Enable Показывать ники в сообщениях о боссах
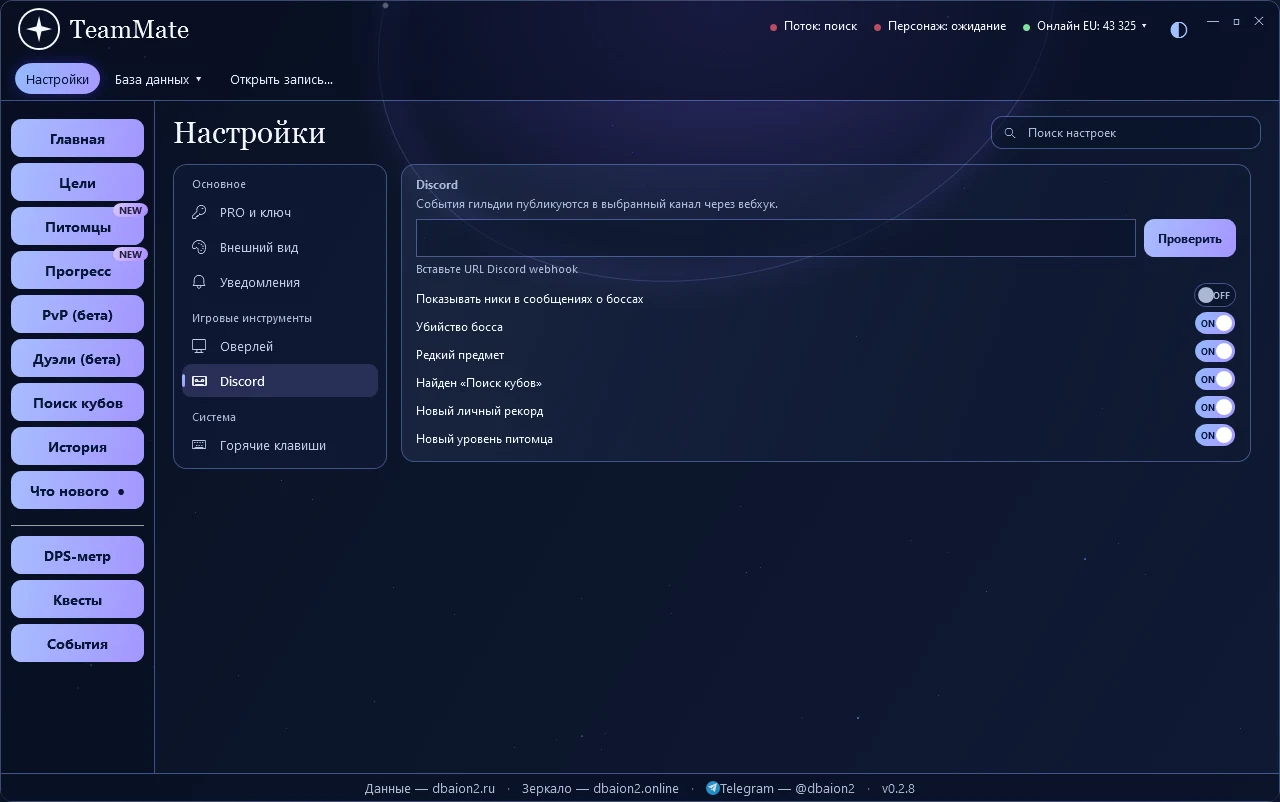This screenshot has width=1280, height=802. coord(1215,295)
